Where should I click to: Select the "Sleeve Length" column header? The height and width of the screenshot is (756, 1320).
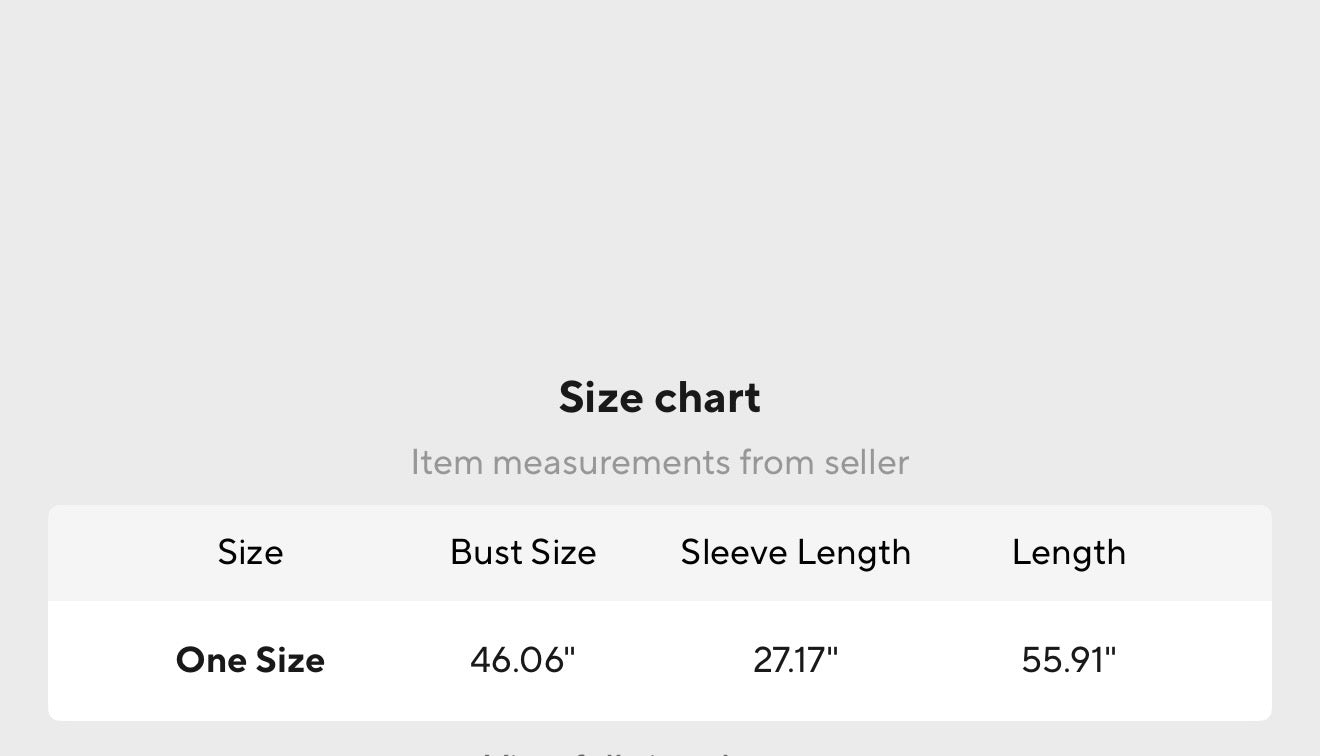click(x=795, y=552)
